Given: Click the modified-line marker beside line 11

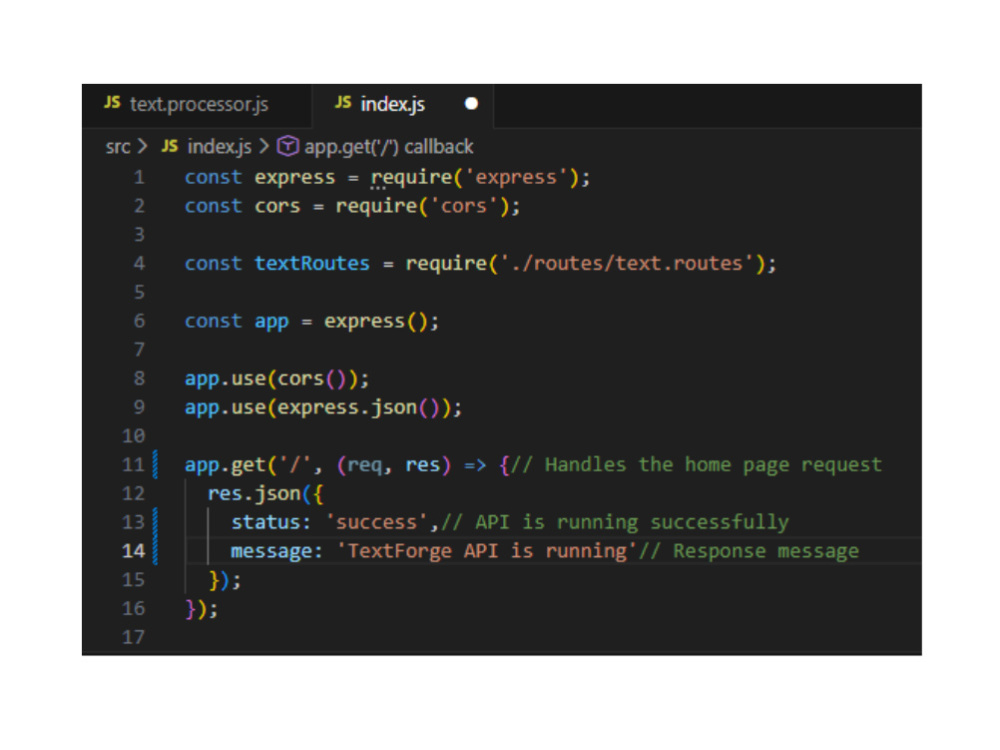Looking at the screenshot, I should click(x=155, y=464).
